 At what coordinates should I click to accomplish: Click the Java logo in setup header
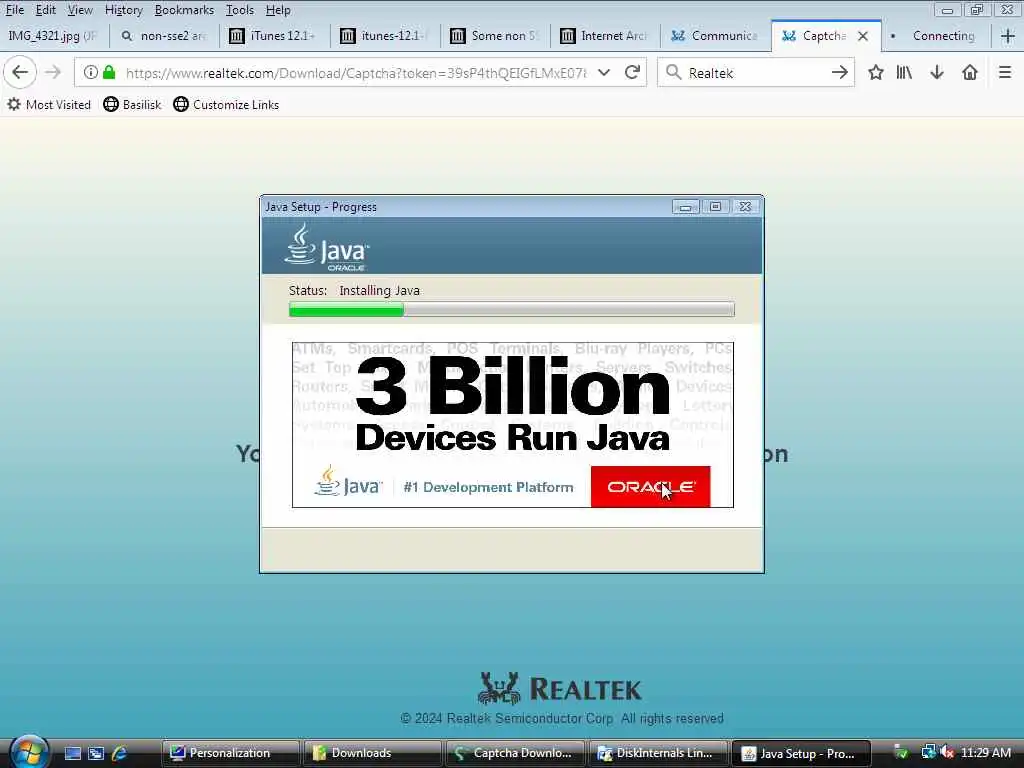327,248
